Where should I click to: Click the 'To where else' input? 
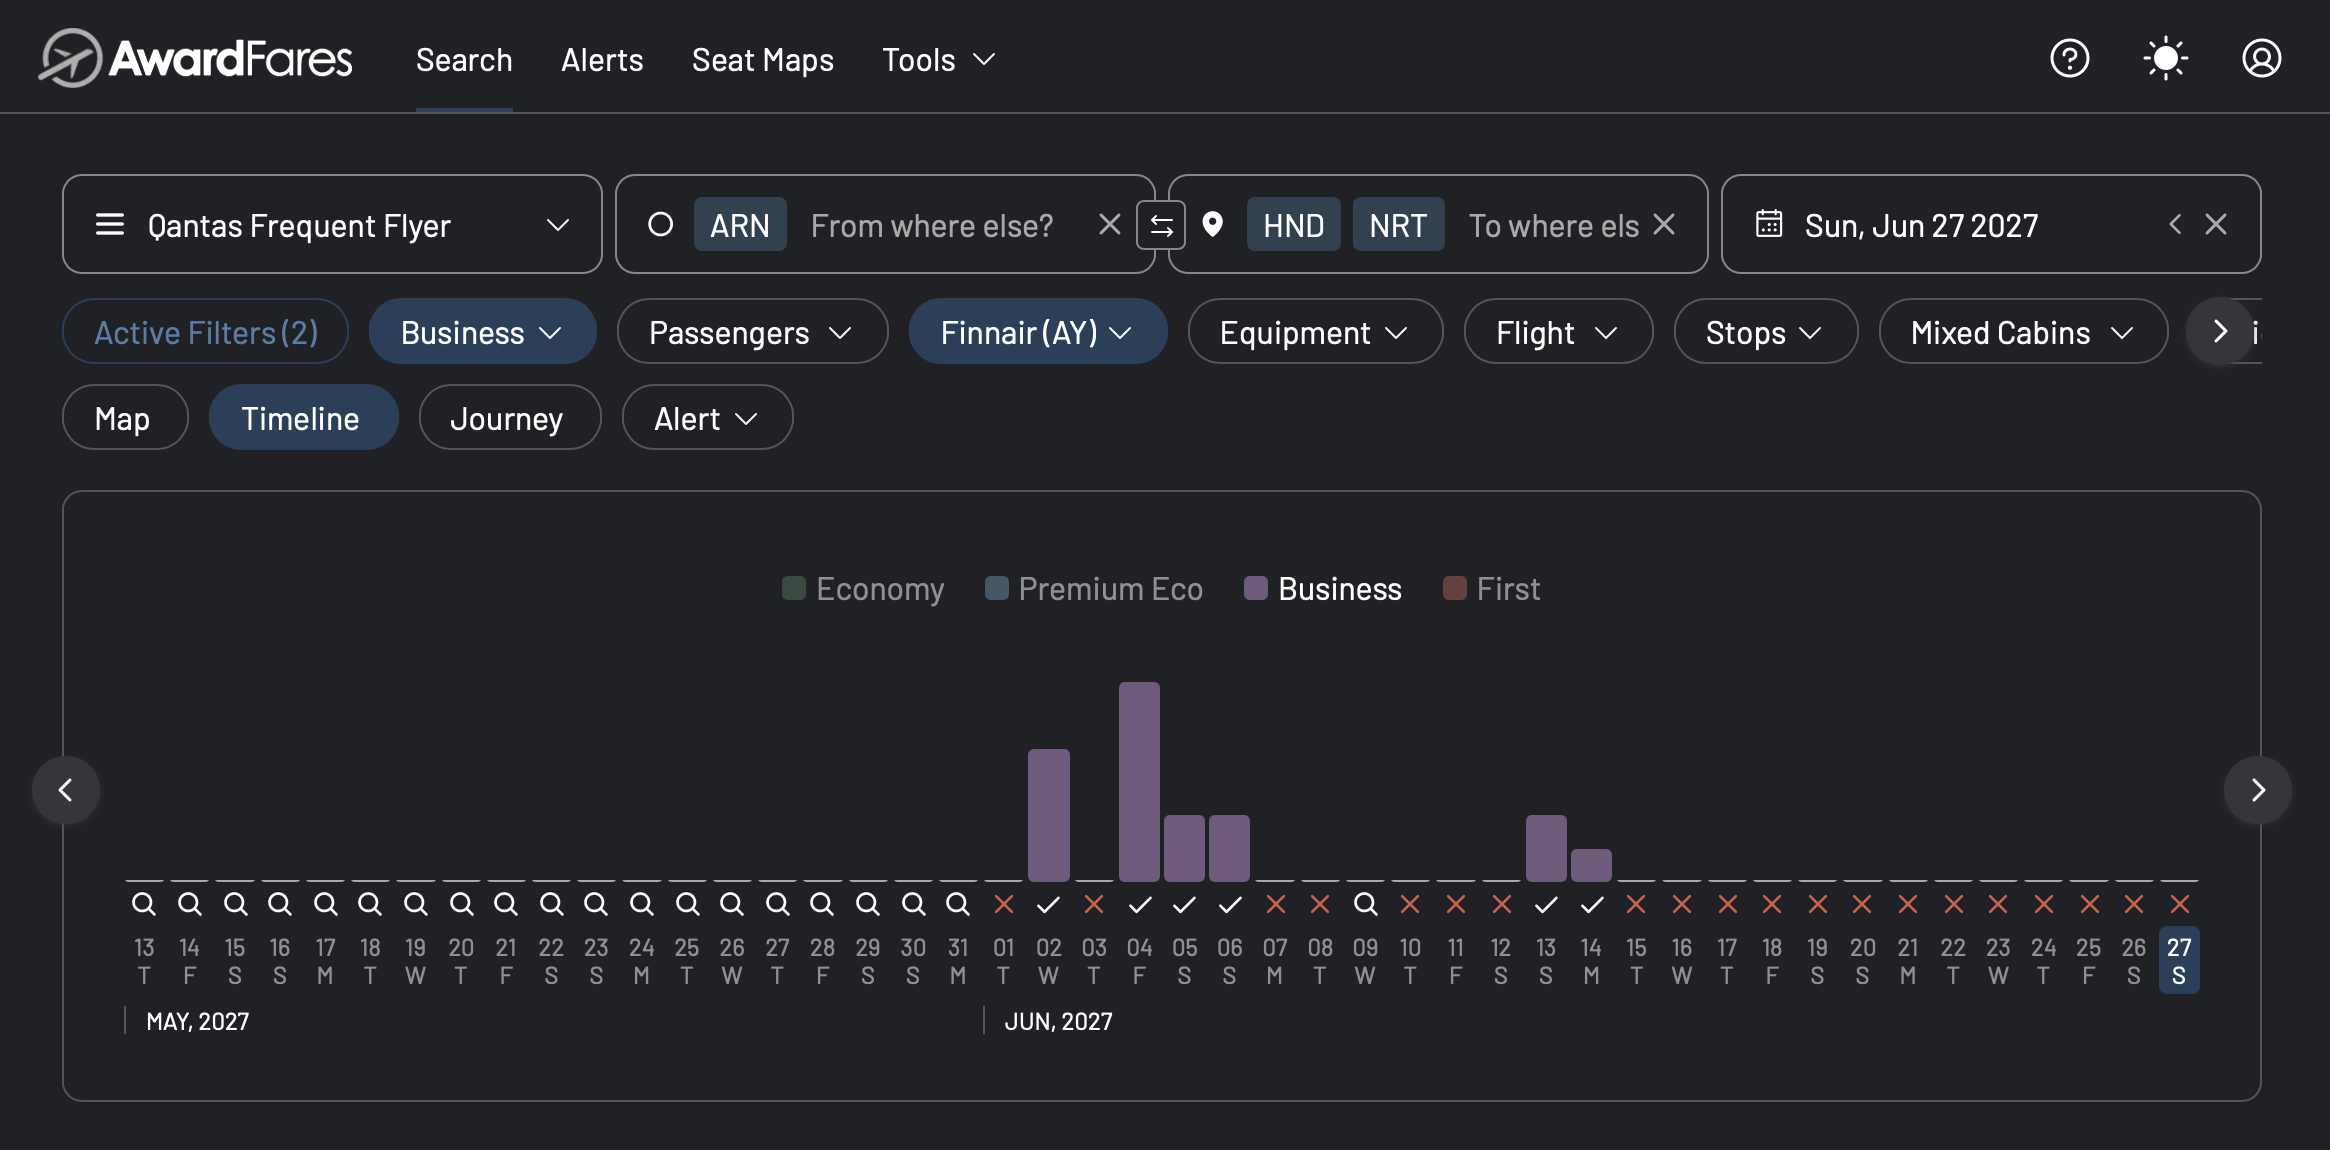click(1554, 225)
